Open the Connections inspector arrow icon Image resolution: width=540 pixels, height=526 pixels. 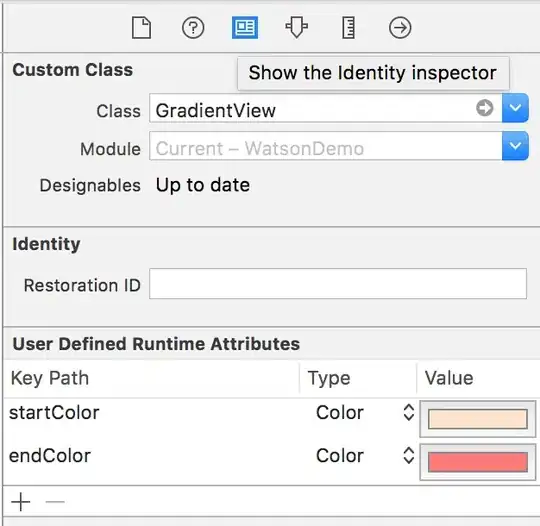[x=400, y=28]
